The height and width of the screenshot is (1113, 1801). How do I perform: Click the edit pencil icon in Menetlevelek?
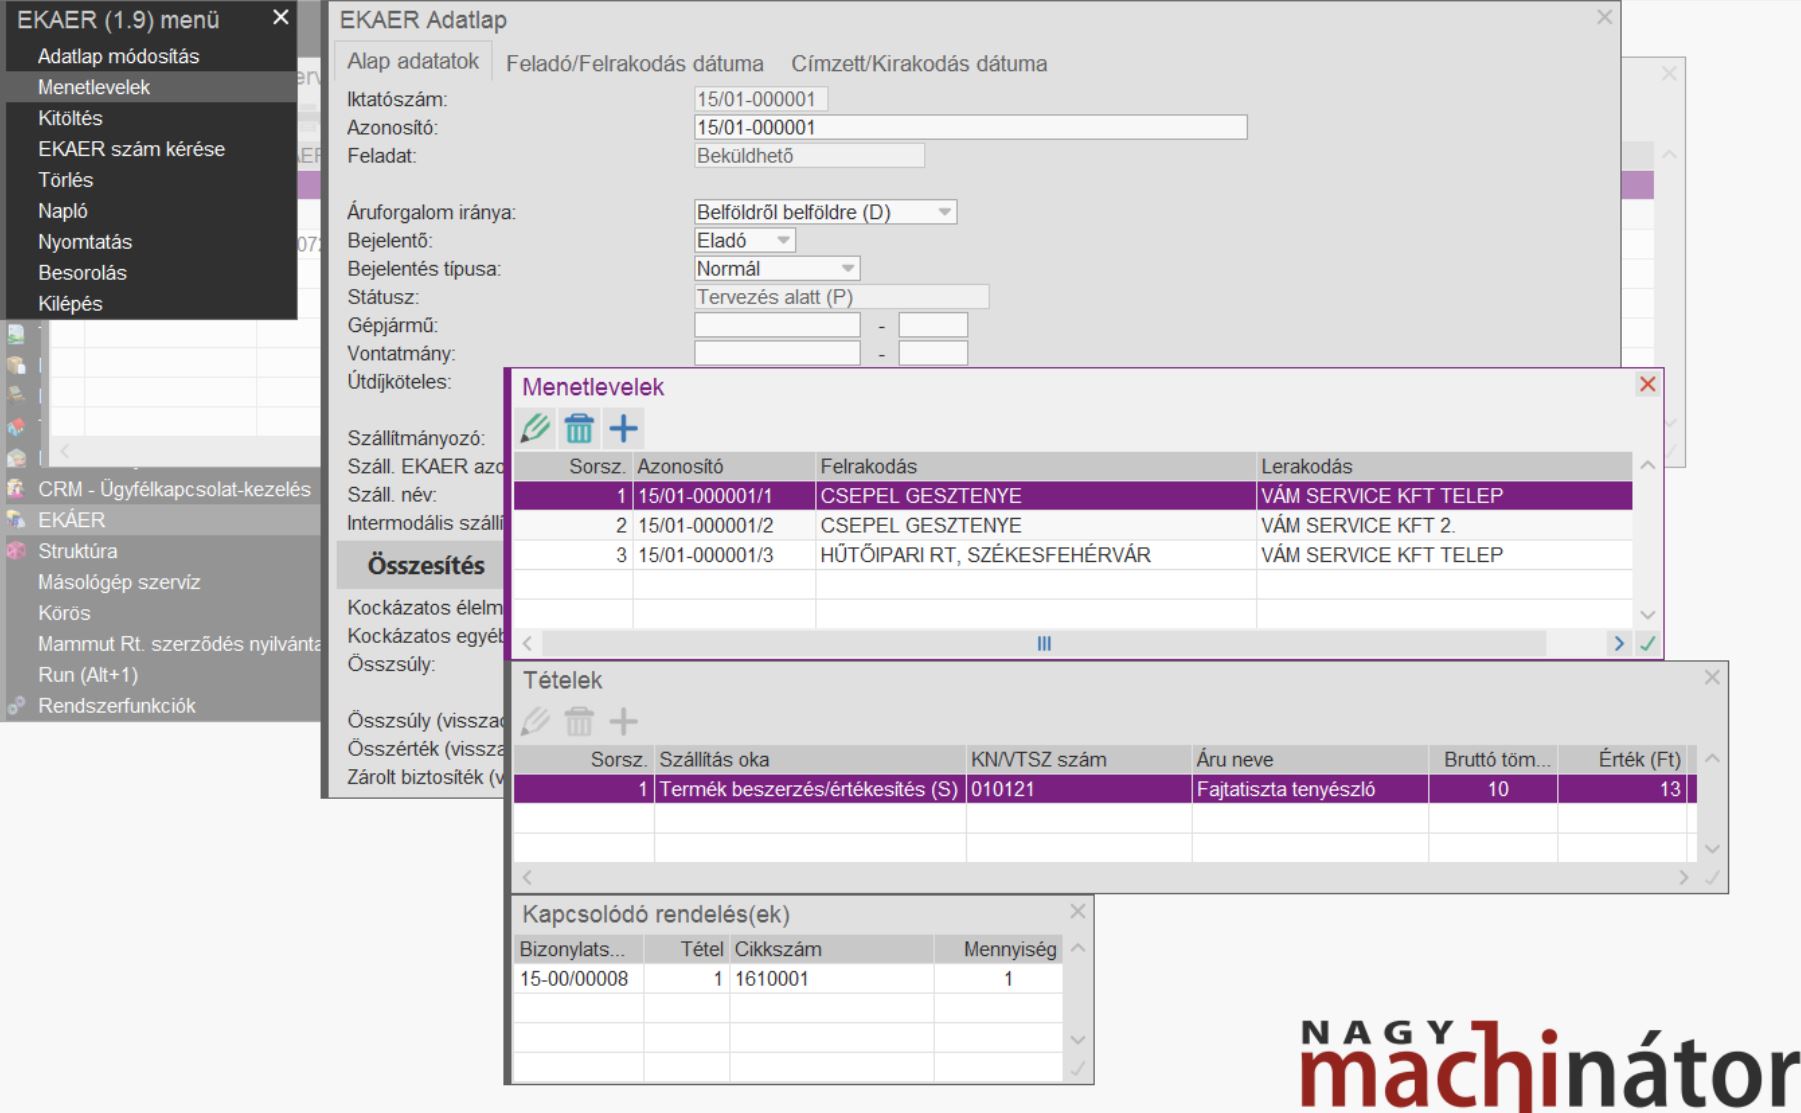point(536,429)
